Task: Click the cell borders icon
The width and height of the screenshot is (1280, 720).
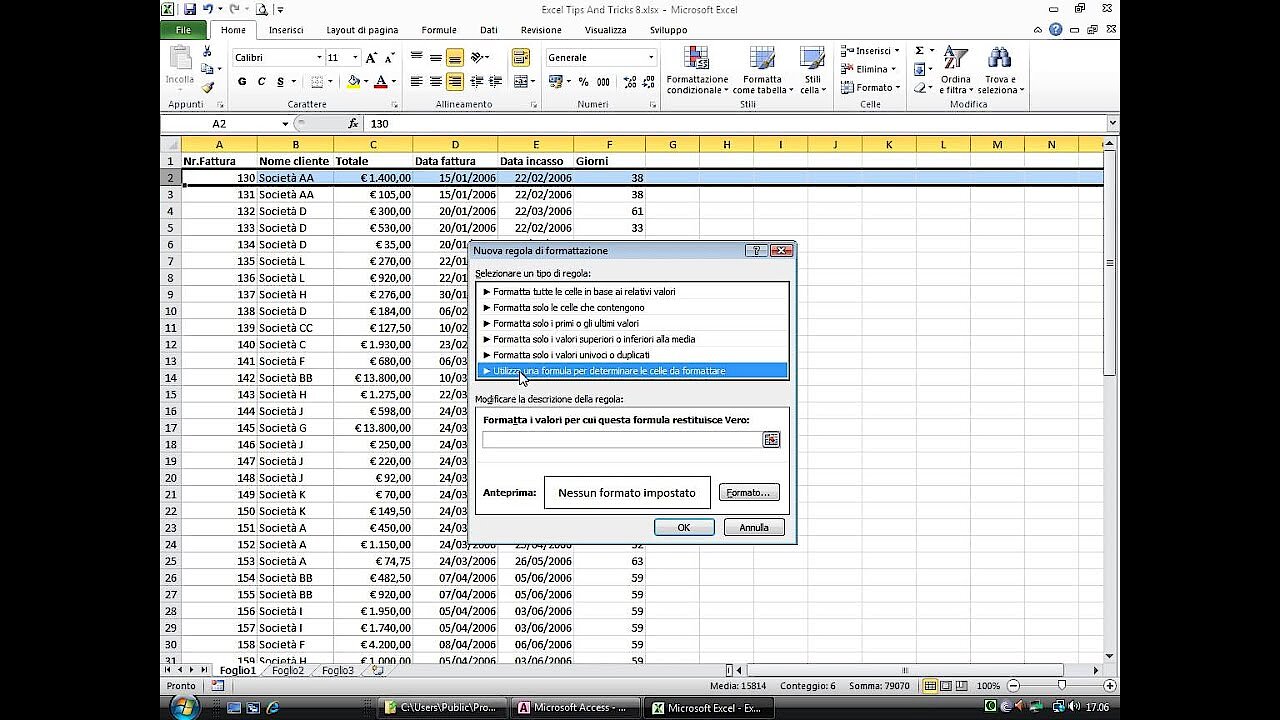Action: pos(317,82)
